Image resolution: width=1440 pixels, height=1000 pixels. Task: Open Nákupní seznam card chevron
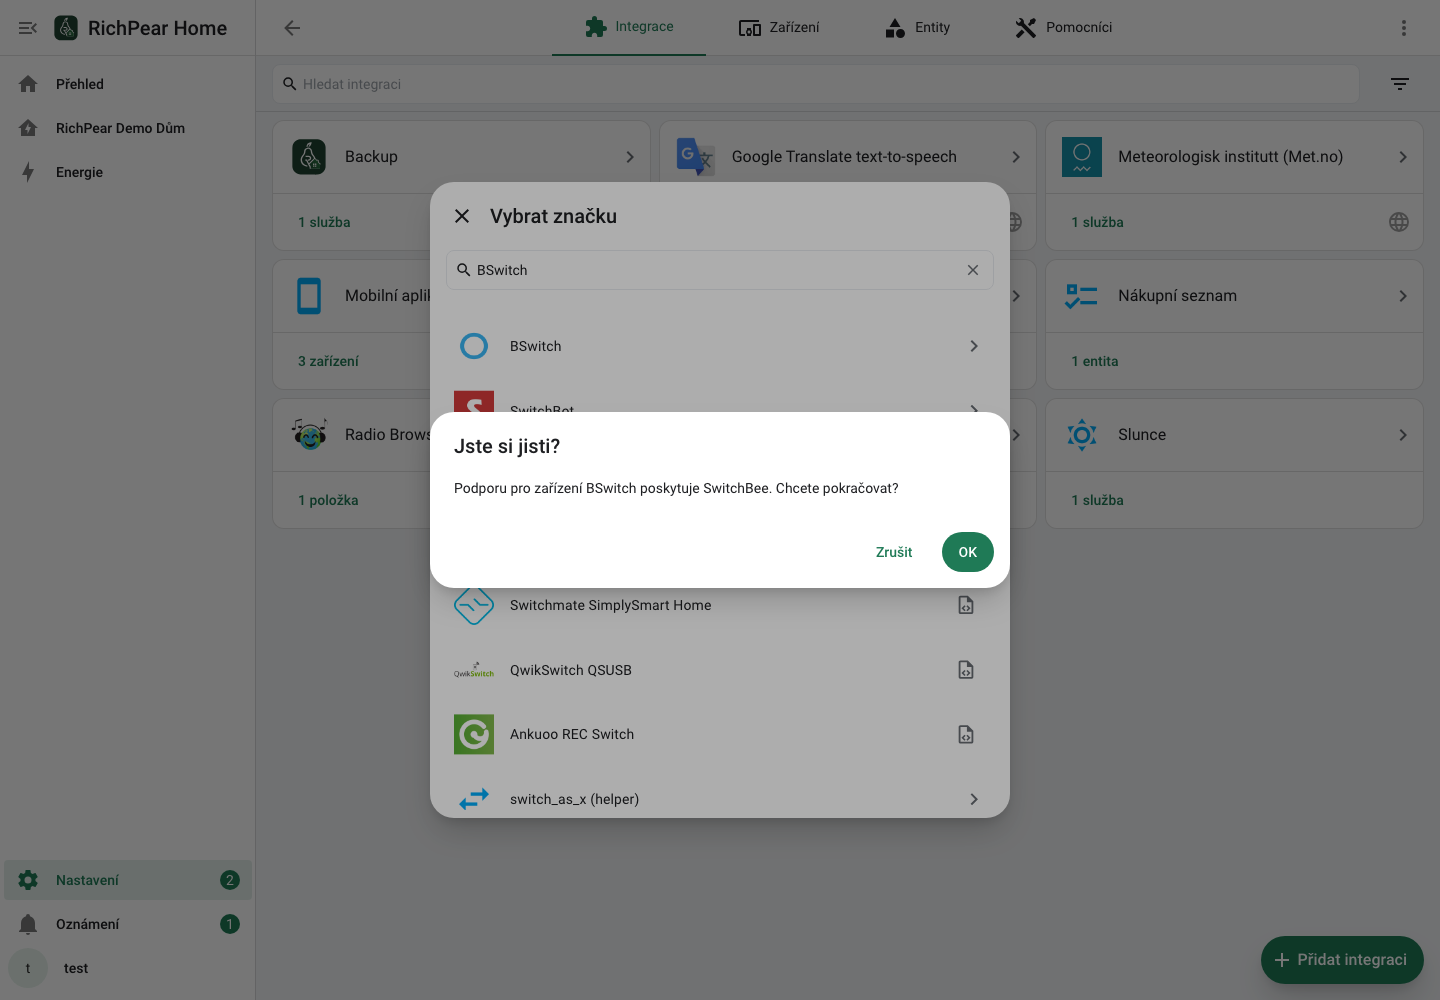1403,296
